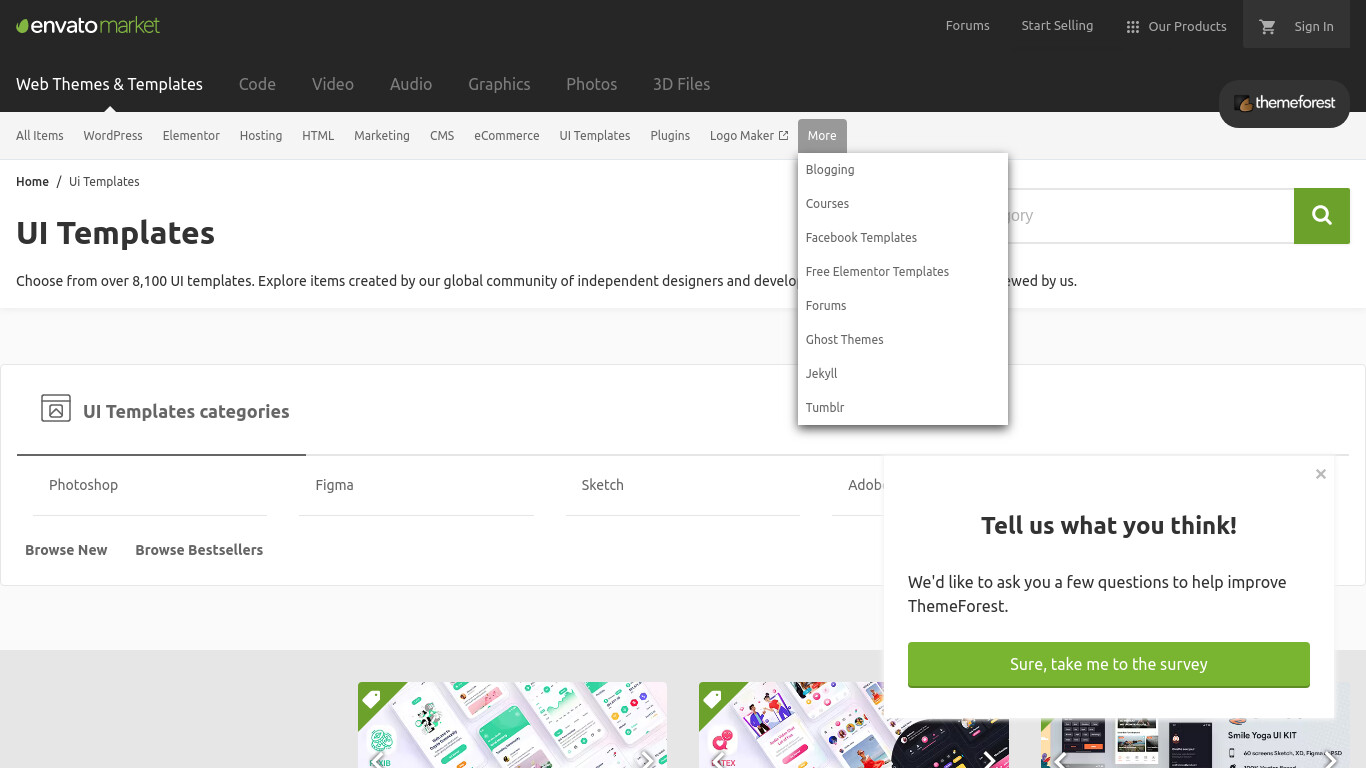The height and width of the screenshot is (768, 1366).
Task: Open the shopping cart icon
Action: (x=1268, y=27)
